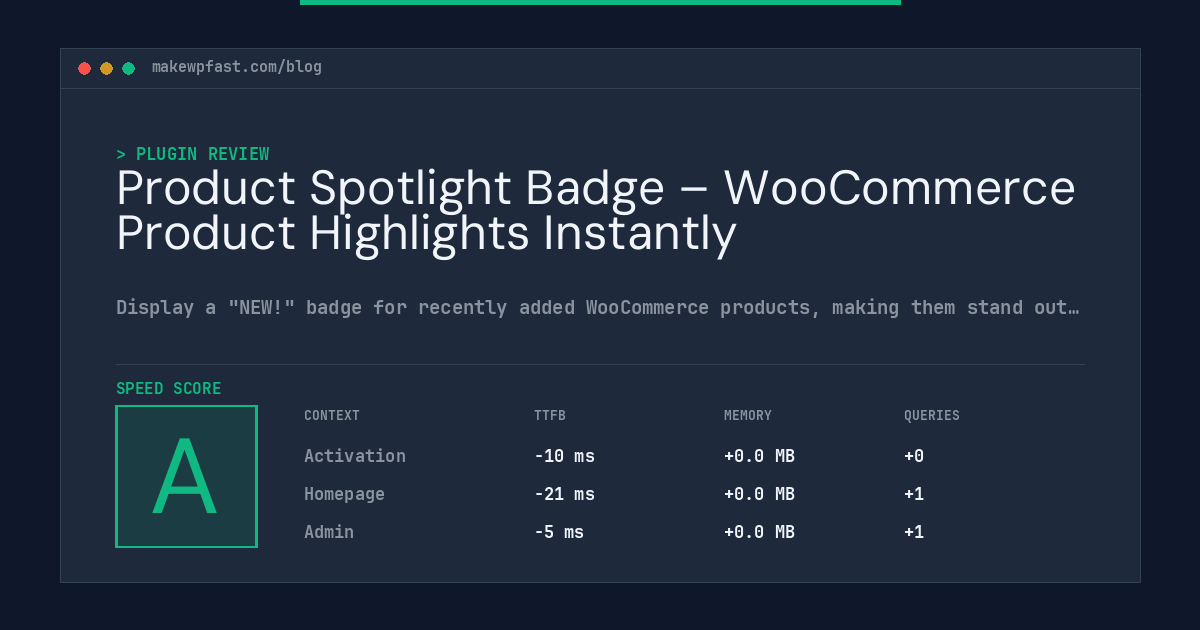Viewport: 1200px width, 630px height.
Task: Click the 'SPEED SCORE' label
Action: [x=169, y=388]
